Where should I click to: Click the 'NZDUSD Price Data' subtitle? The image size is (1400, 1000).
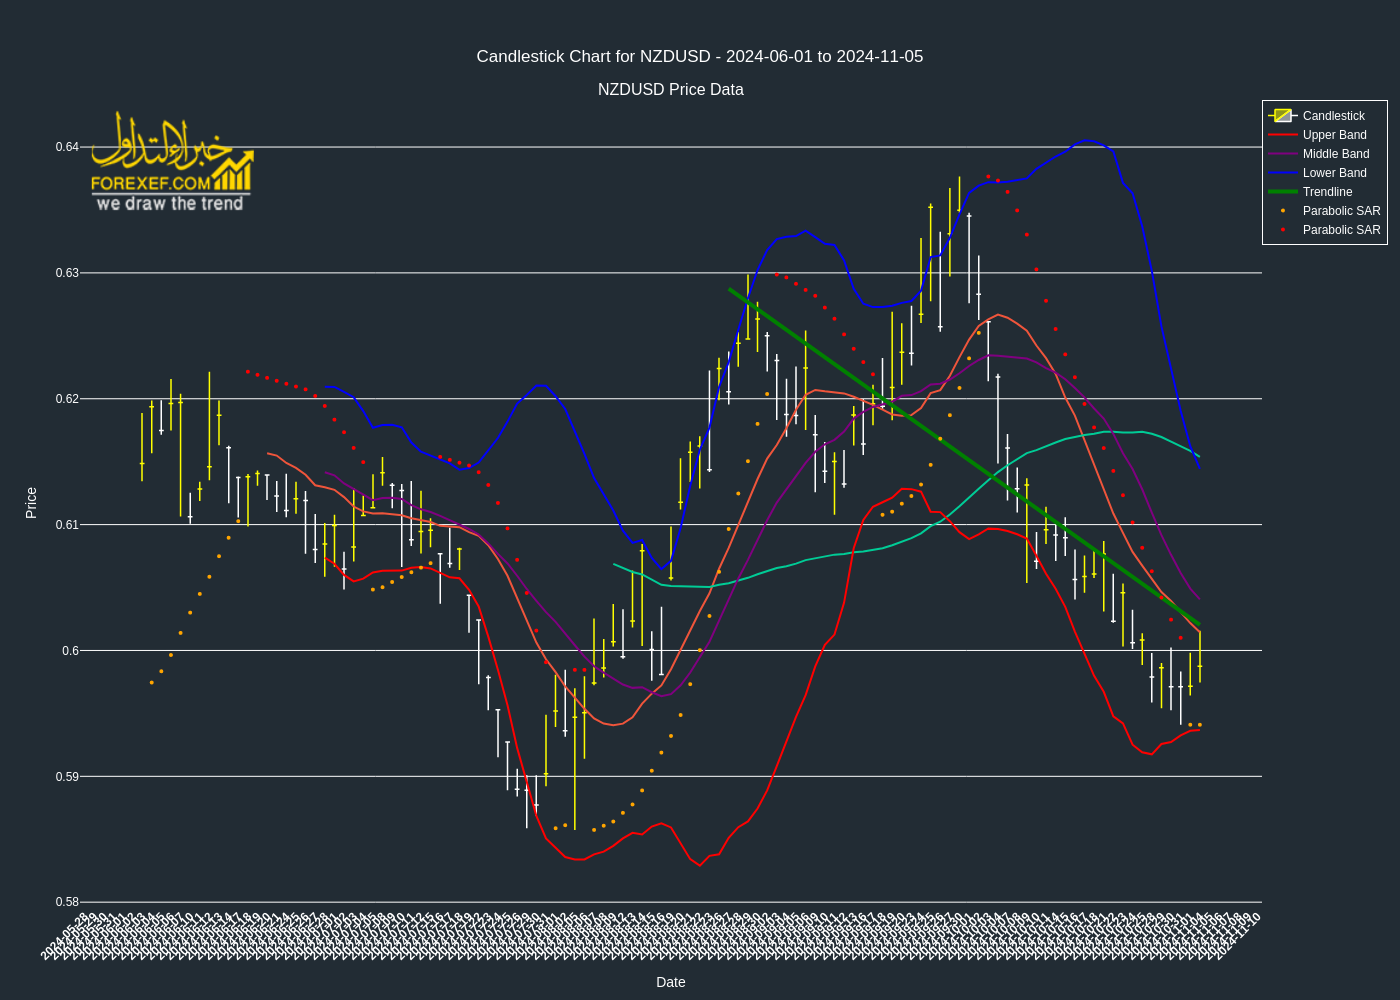pyautogui.click(x=671, y=90)
